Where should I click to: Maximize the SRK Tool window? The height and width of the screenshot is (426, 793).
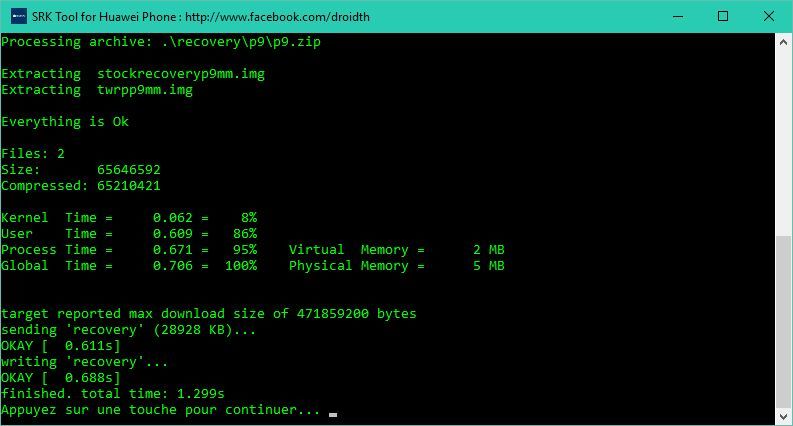[x=723, y=16]
